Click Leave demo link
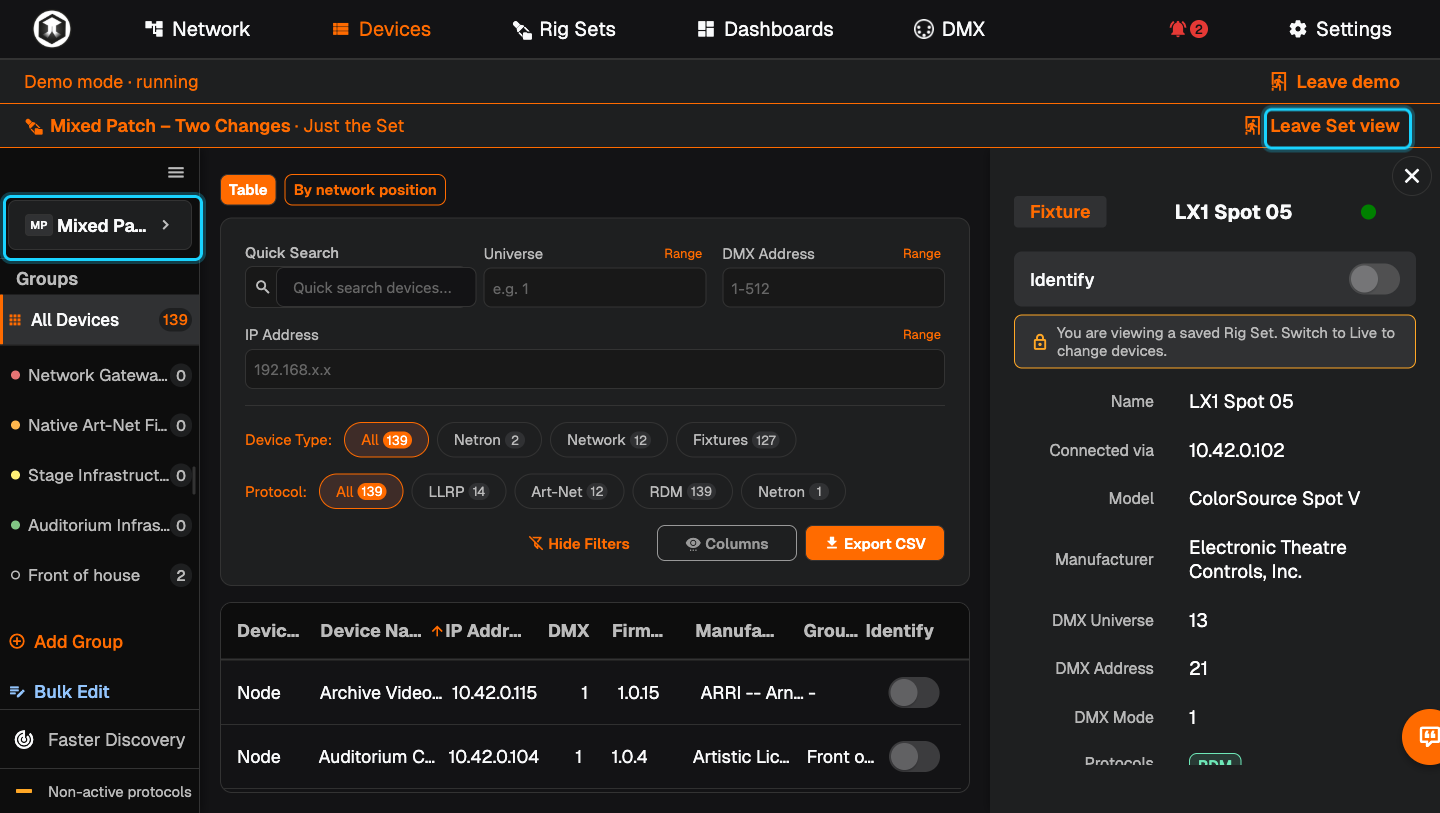This screenshot has height=813, width=1440. tap(1335, 82)
